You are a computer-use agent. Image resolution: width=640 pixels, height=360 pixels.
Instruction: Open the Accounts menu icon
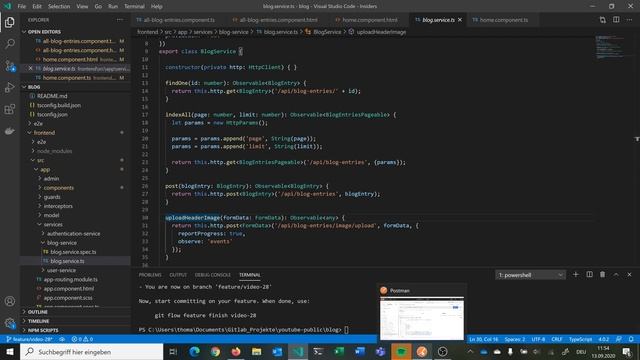pos(10,301)
